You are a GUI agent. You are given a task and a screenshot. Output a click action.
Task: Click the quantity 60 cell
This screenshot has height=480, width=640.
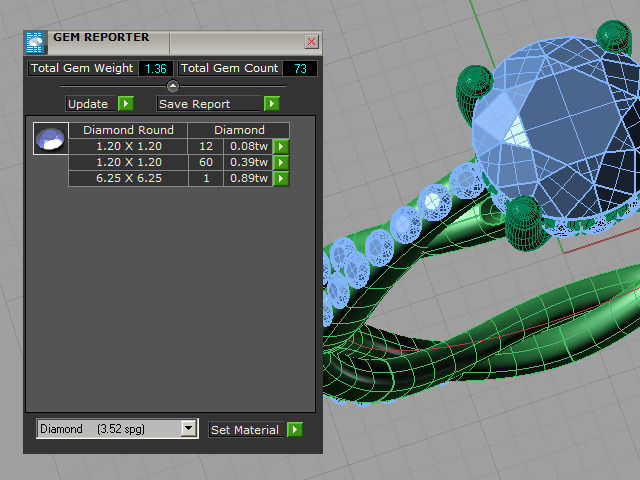tap(206, 162)
